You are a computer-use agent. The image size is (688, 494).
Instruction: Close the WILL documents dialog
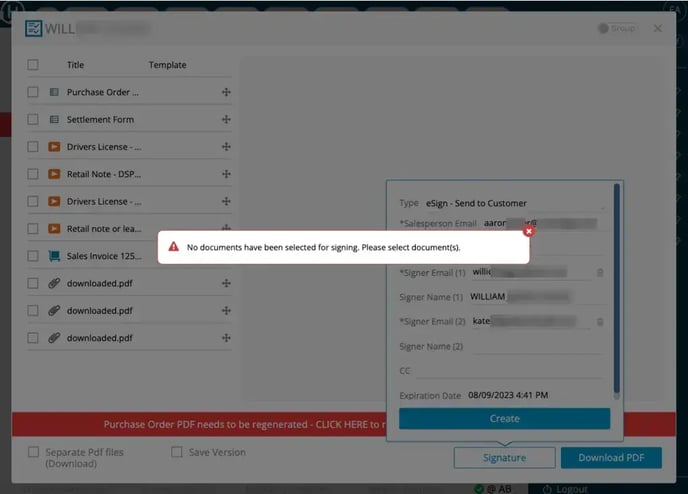point(657,29)
